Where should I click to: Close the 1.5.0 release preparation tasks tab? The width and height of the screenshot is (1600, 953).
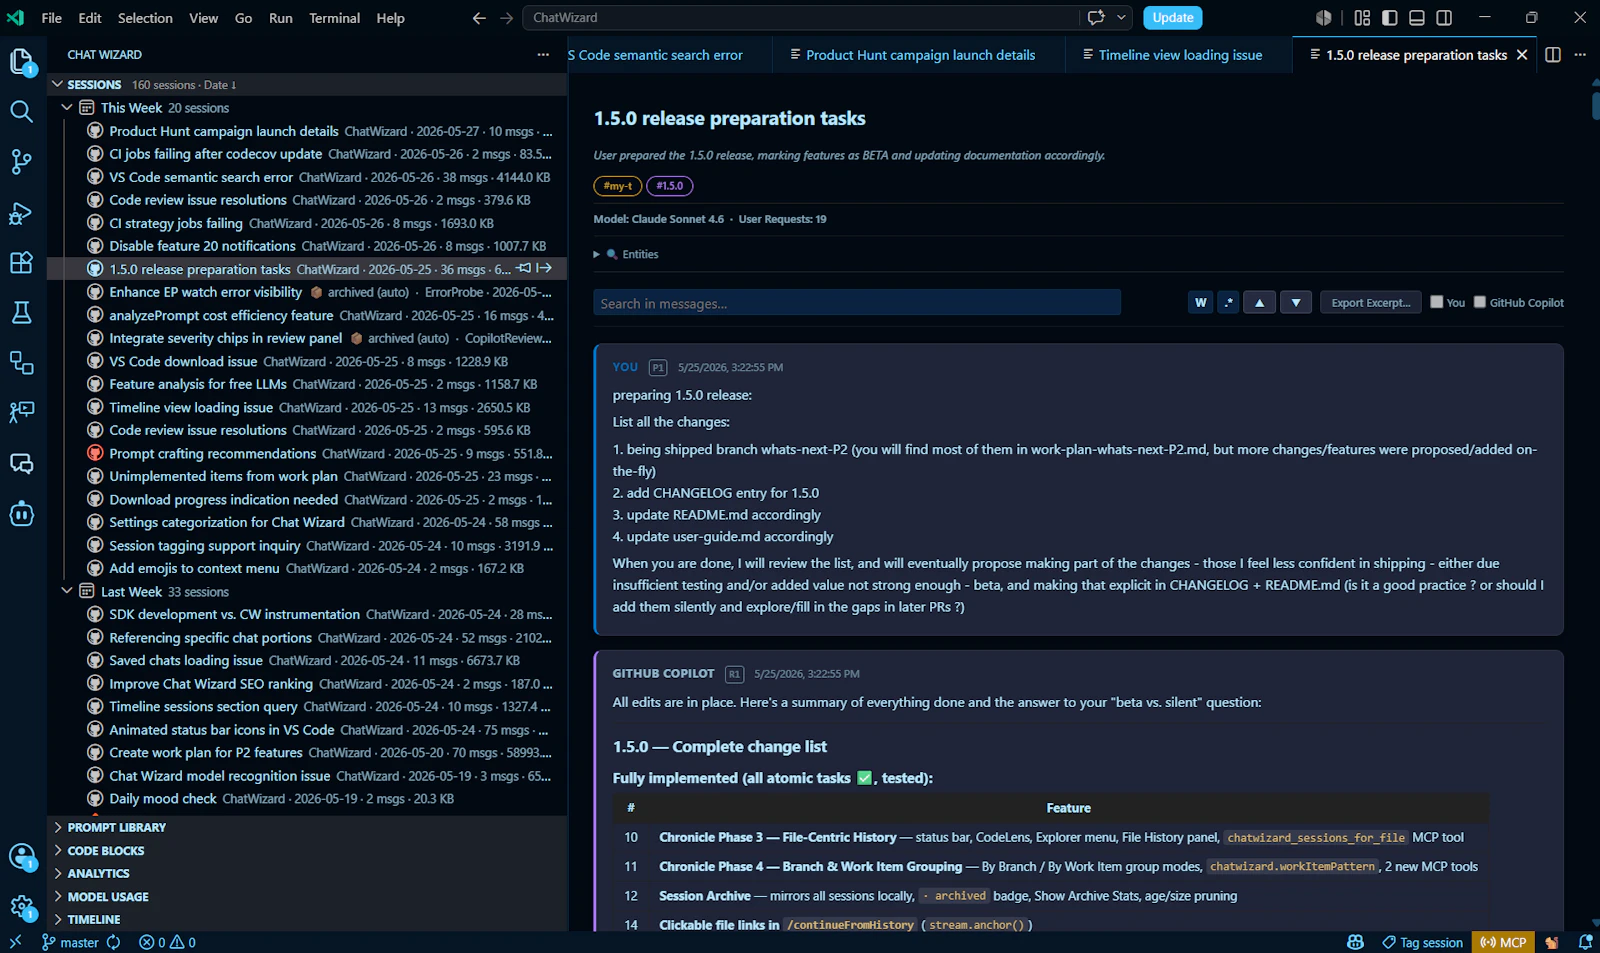click(x=1522, y=55)
